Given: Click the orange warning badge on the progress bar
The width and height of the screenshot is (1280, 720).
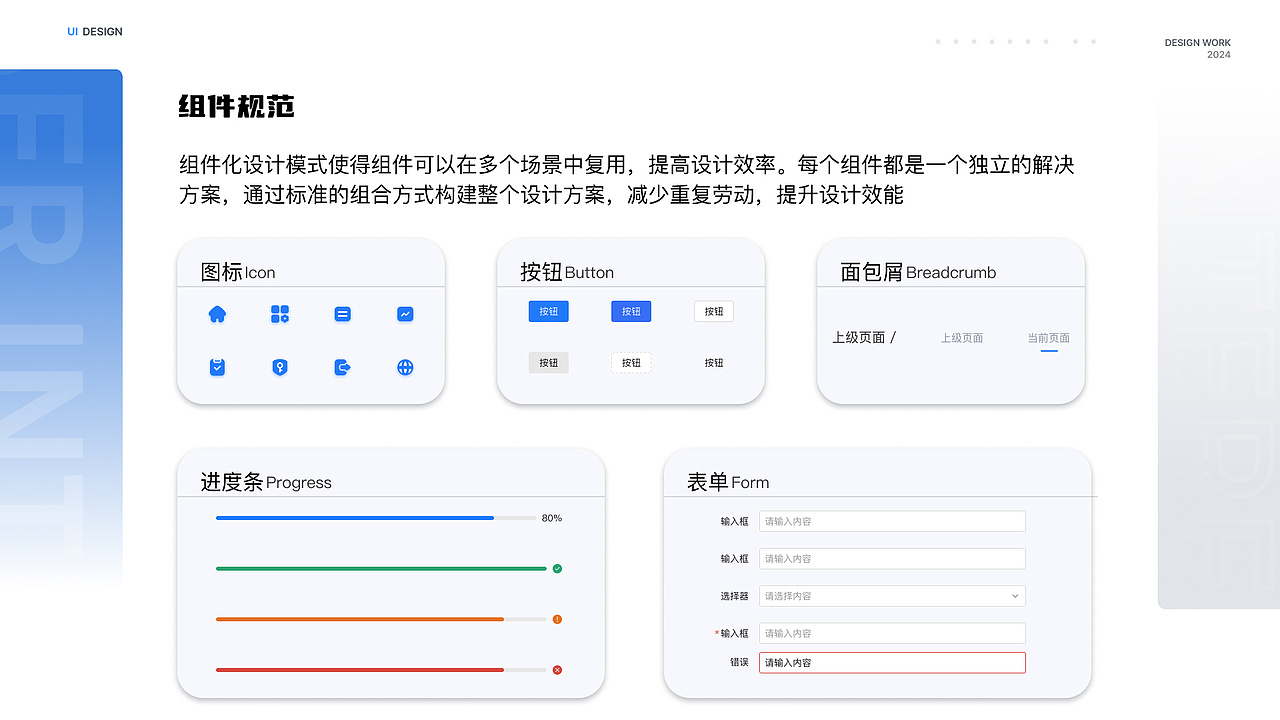Looking at the screenshot, I should (x=557, y=619).
